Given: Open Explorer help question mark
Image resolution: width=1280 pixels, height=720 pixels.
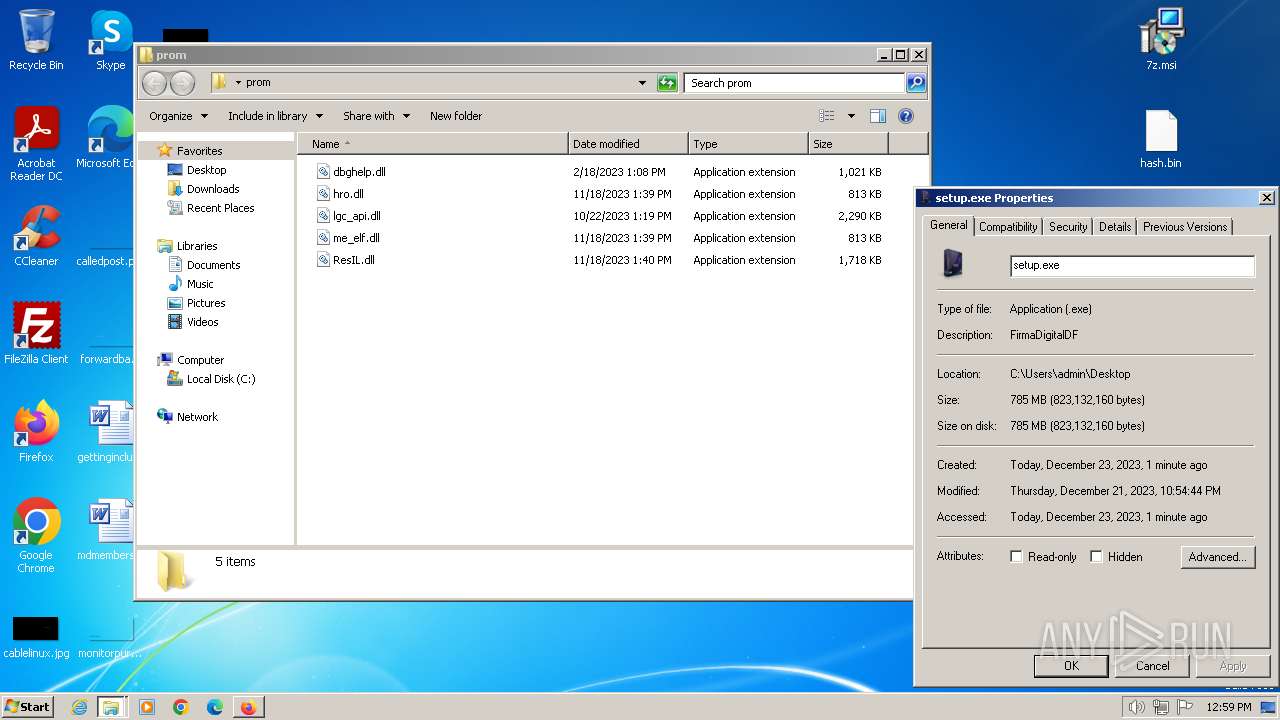Looking at the screenshot, I should (906, 116).
